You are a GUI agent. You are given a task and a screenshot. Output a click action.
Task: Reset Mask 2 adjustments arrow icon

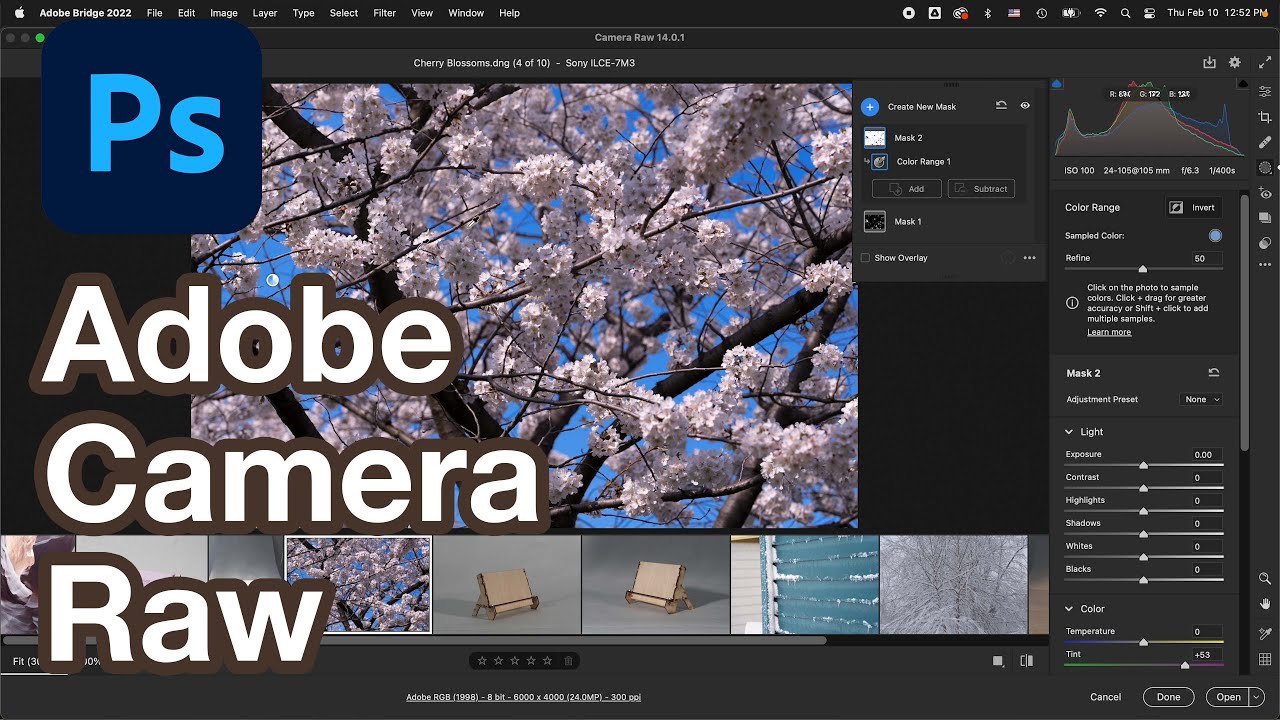[1214, 373]
